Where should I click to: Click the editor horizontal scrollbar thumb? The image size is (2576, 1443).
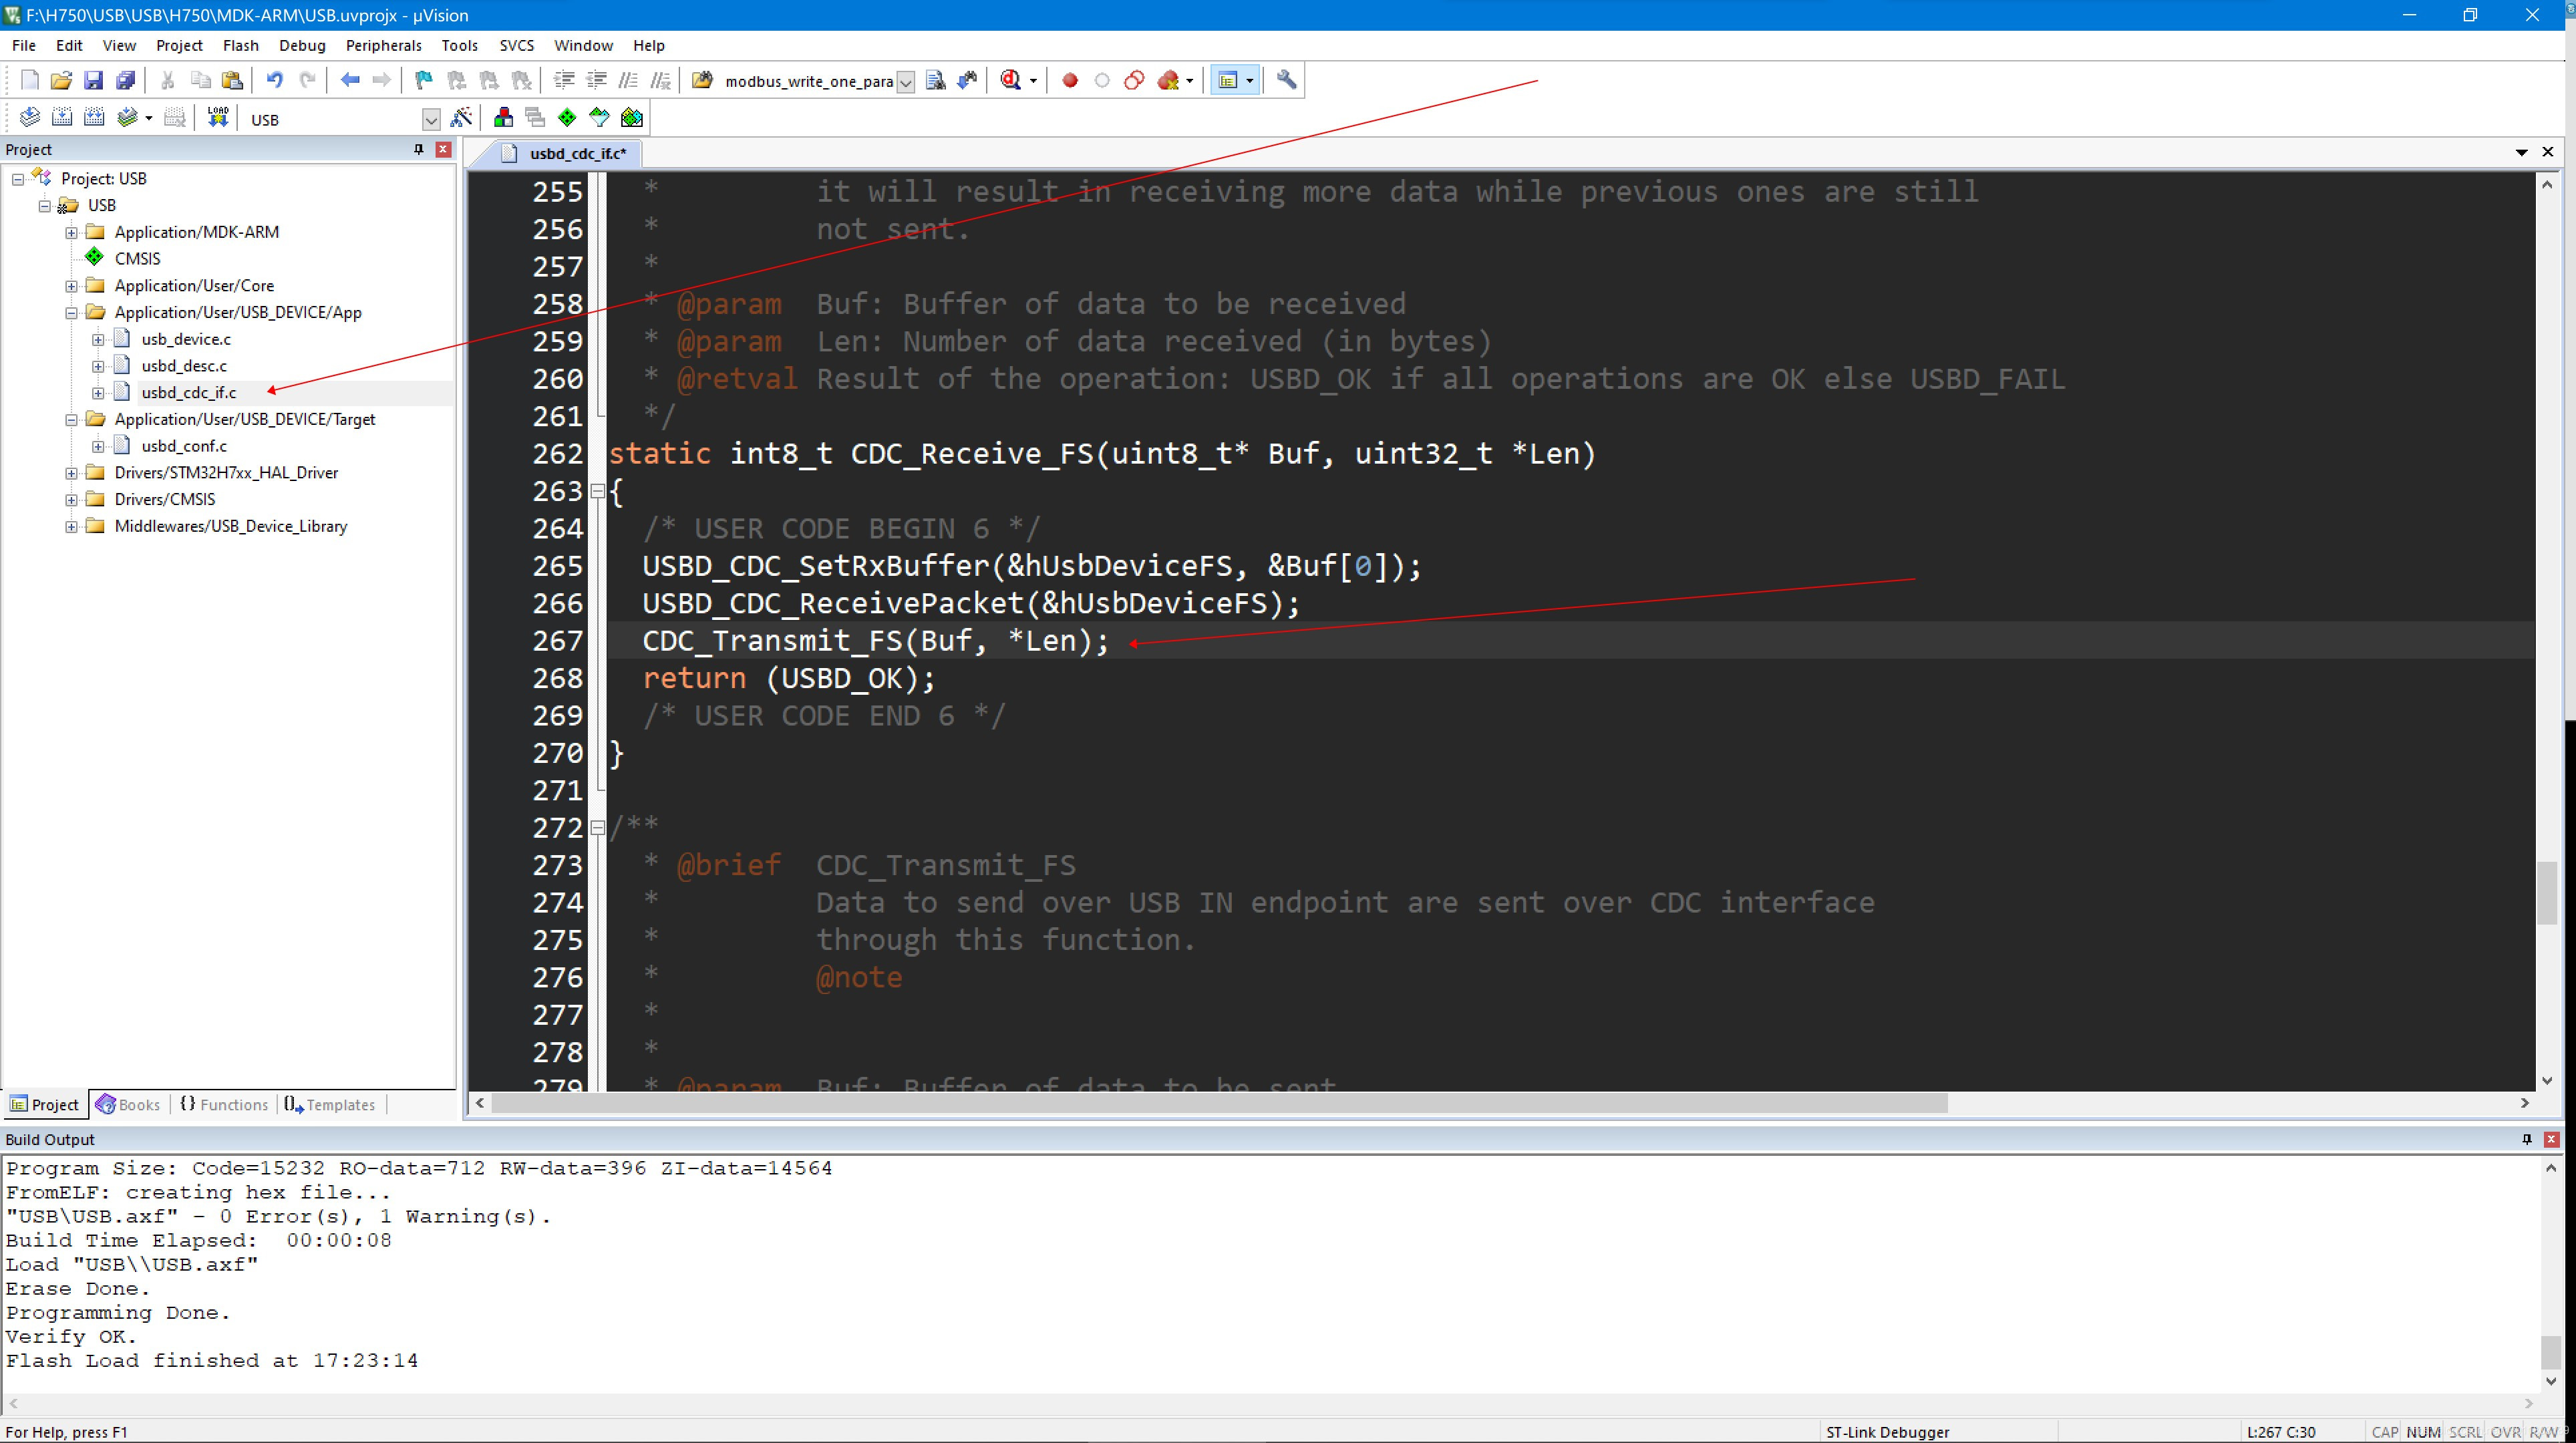[x=1219, y=1103]
